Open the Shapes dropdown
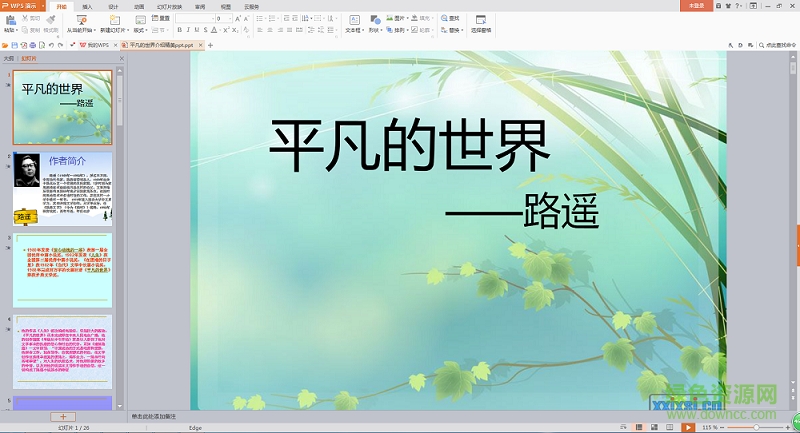 [382, 31]
